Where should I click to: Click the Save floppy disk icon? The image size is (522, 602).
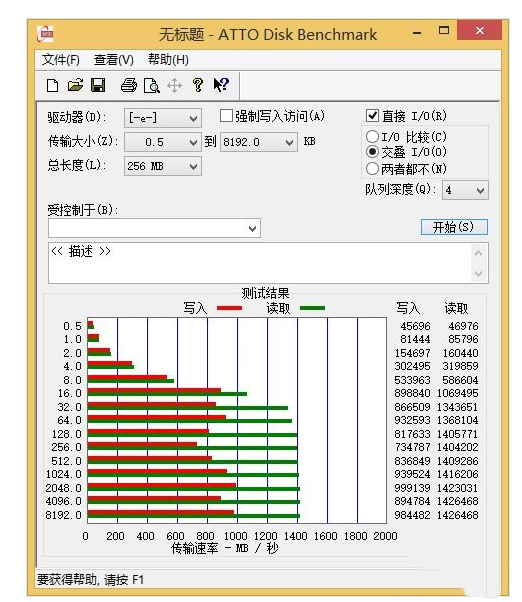(x=98, y=85)
